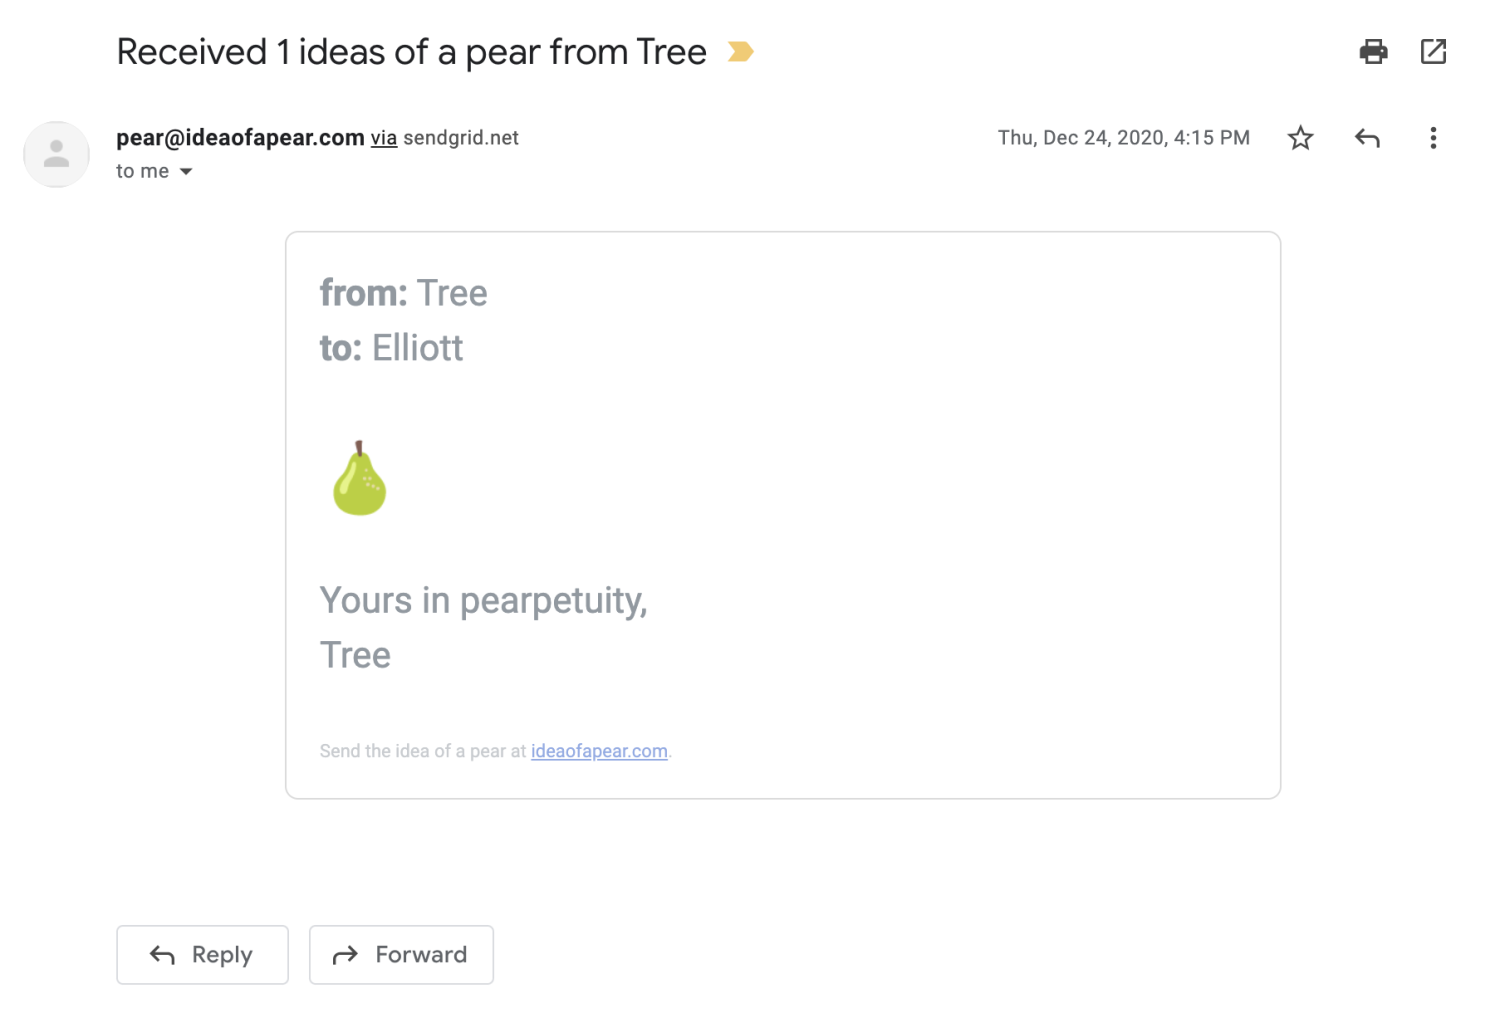Click the "to: Elliott" line in the message
Image resolution: width=1500 pixels, height=1013 pixels.
(391, 348)
